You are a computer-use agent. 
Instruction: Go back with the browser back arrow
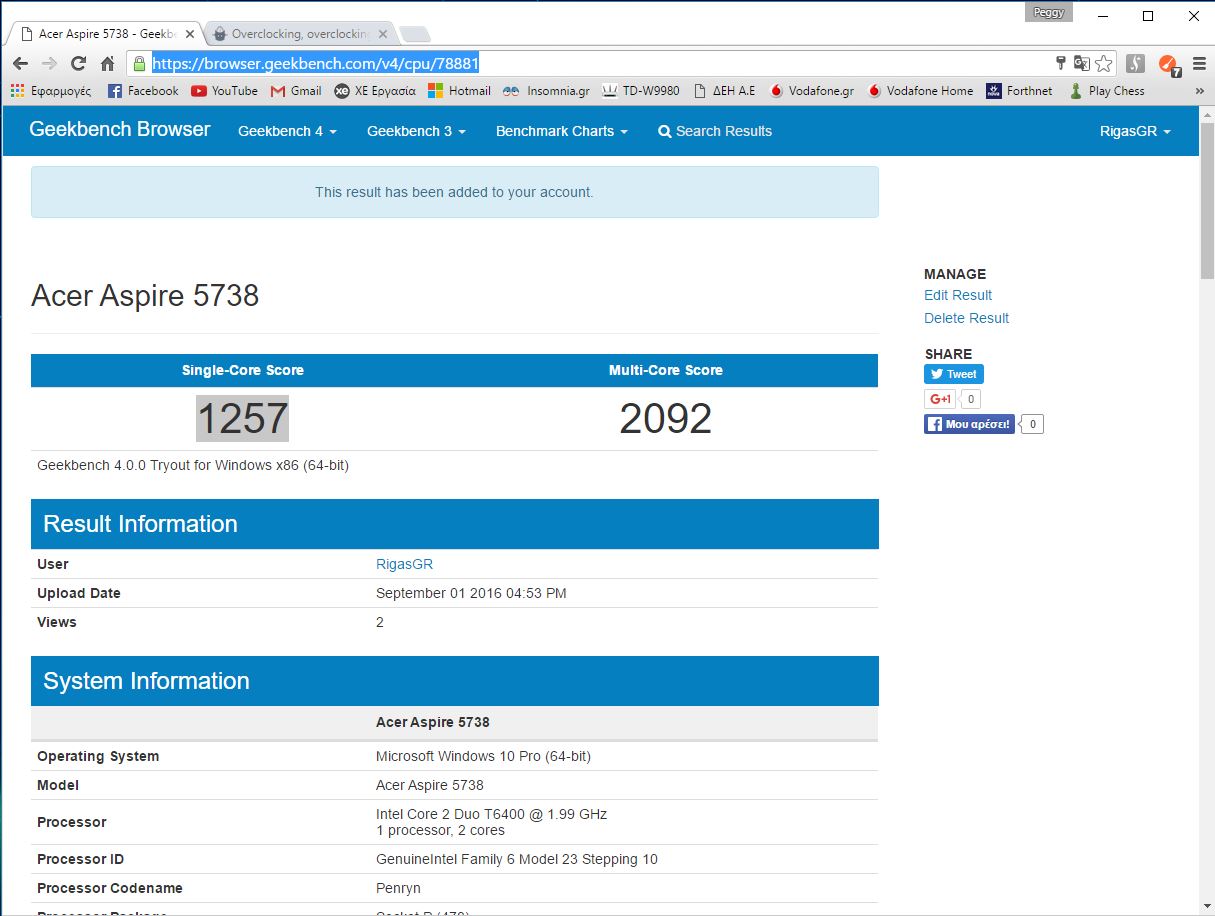tap(20, 64)
